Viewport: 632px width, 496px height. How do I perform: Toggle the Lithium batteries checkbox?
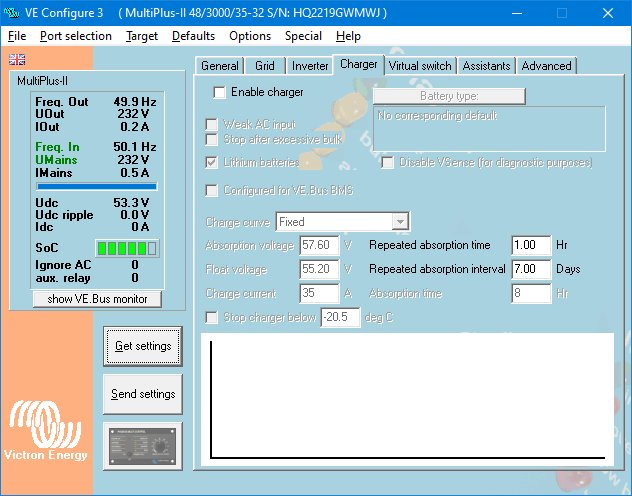click(212, 162)
